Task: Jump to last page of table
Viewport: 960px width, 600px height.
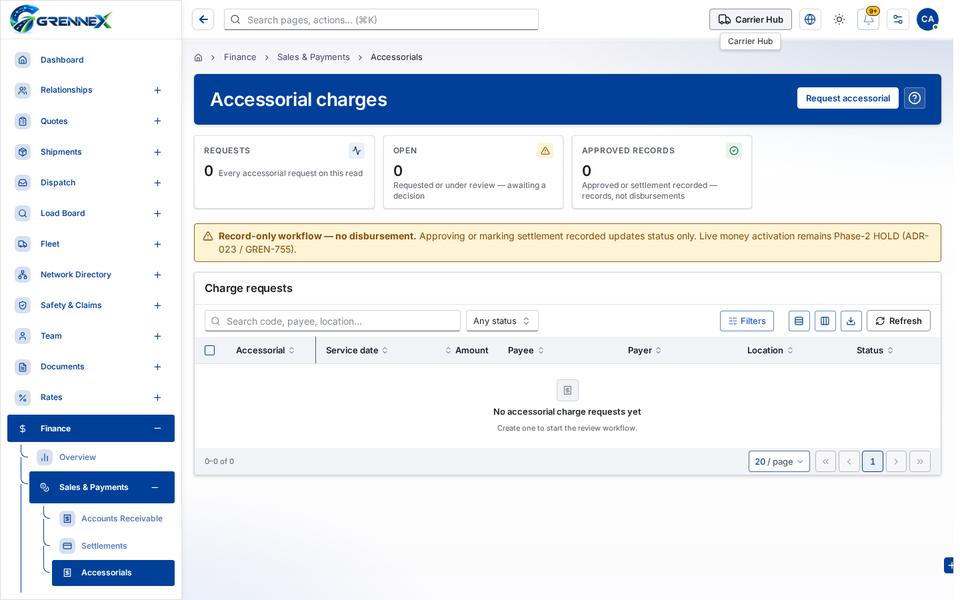Action: point(920,462)
